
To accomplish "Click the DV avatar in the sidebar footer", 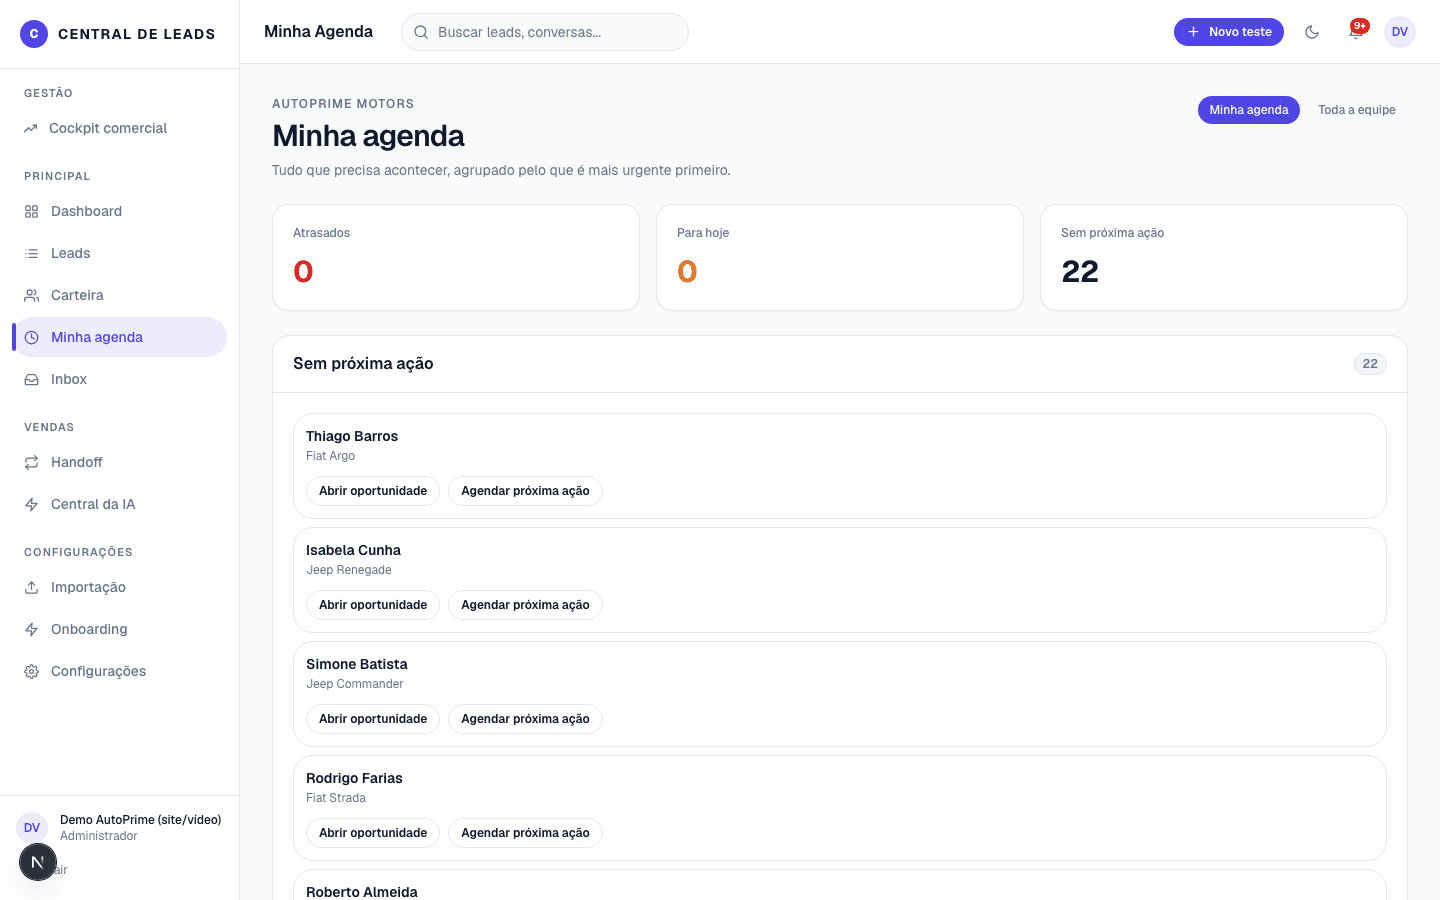I will tap(32, 827).
